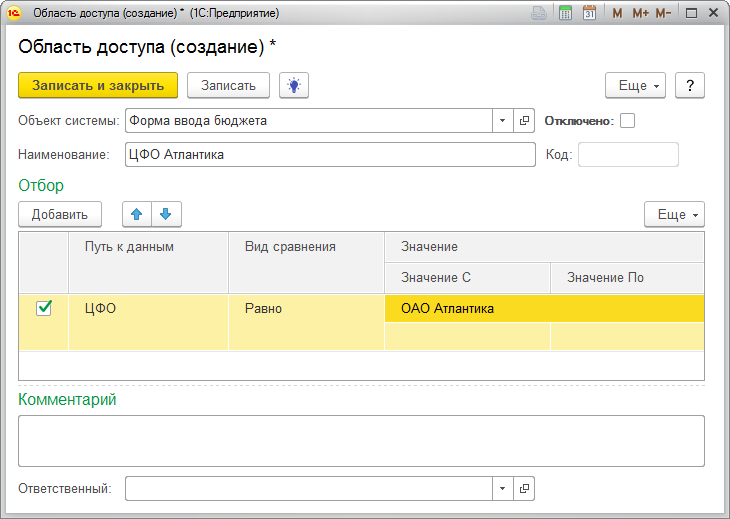The width and height of the screenshot is (730, 519).
Task: Click the M+ memory add button
Action: point(640,13)
